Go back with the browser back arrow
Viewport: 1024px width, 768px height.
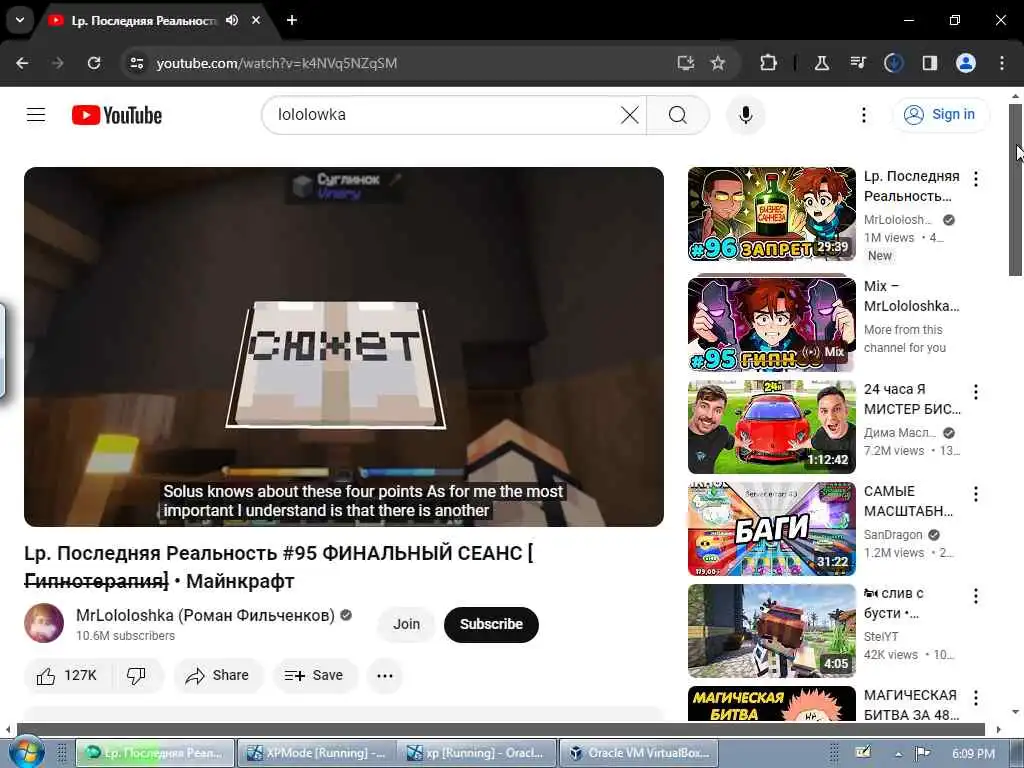pos(22,63)
